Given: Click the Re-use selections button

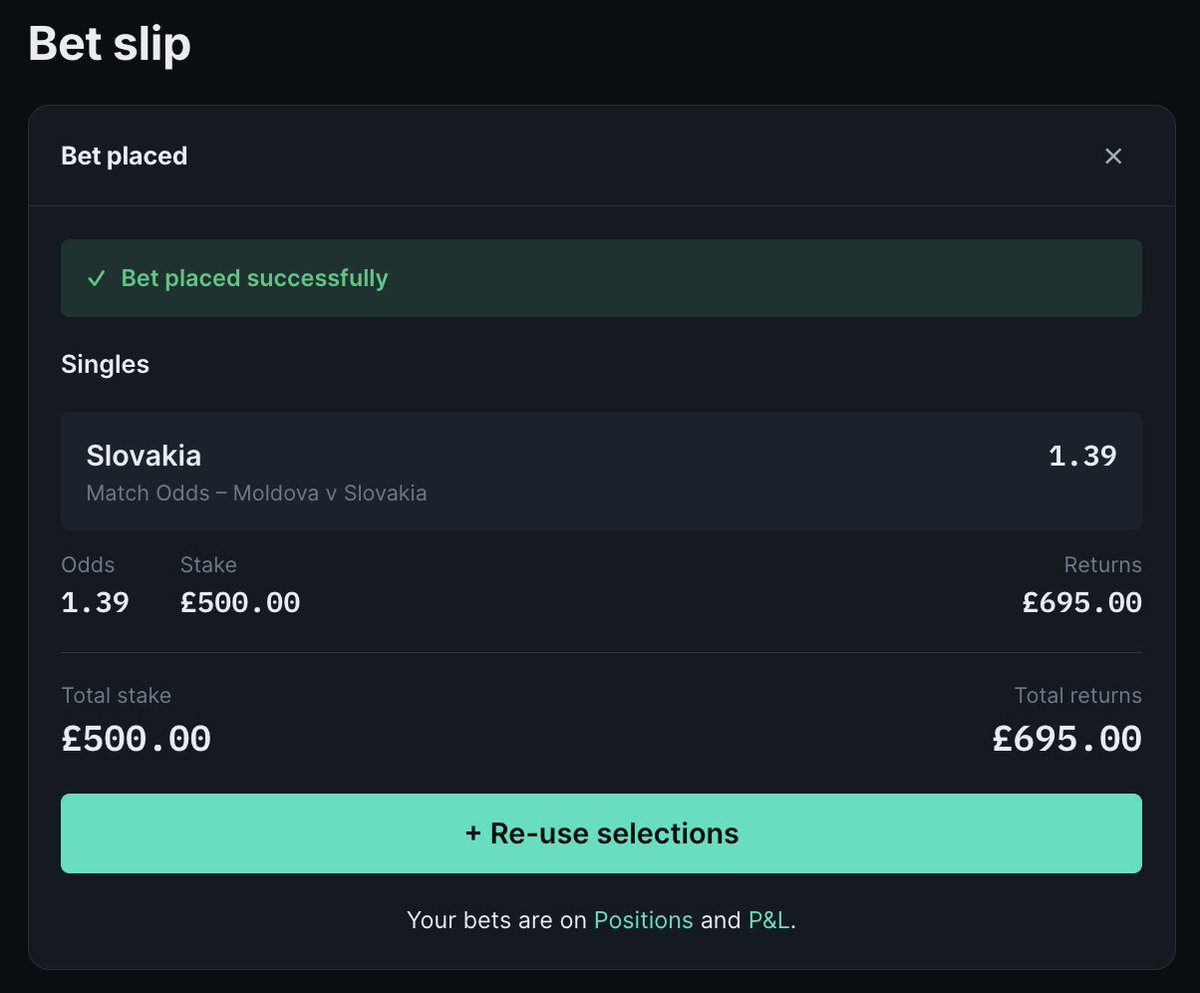Looking at the screenshot, I should point(601,833).
